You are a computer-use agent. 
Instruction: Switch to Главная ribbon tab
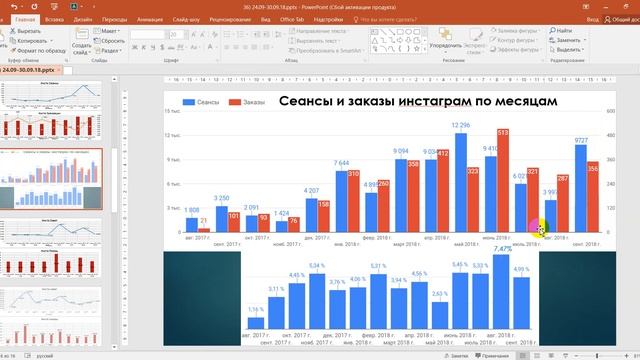tap(25, 19)
